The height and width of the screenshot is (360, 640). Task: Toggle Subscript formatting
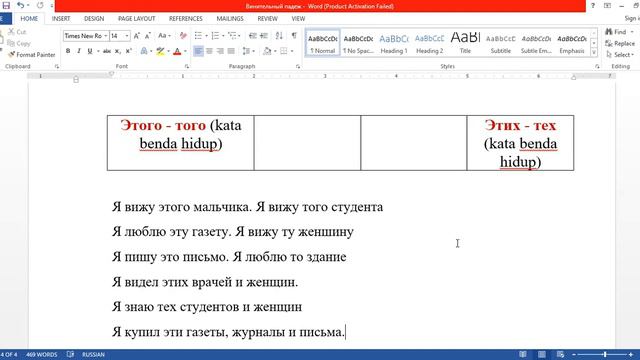click(118, 51)
